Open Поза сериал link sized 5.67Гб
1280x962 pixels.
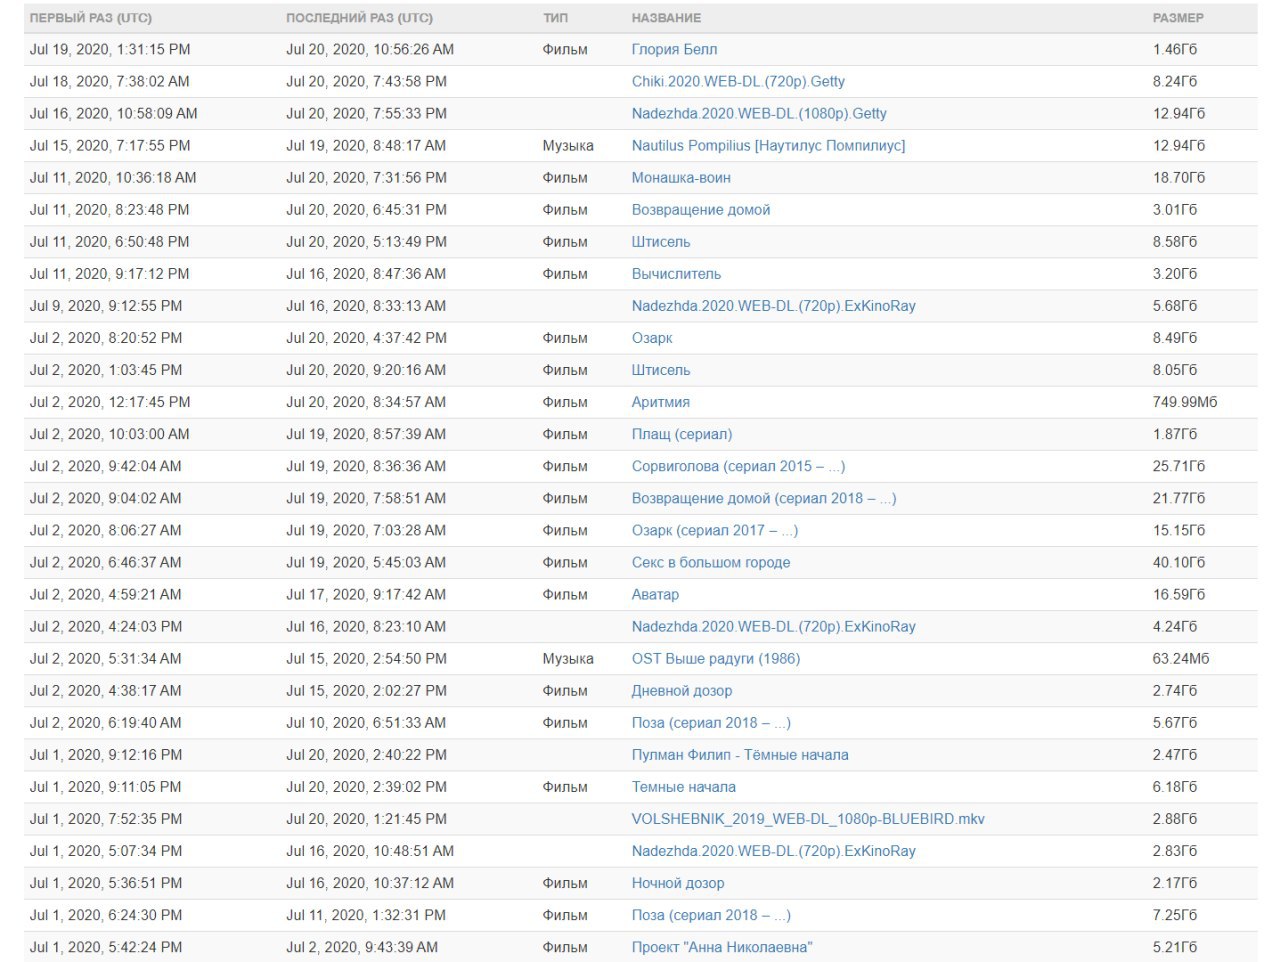point(711,722)
